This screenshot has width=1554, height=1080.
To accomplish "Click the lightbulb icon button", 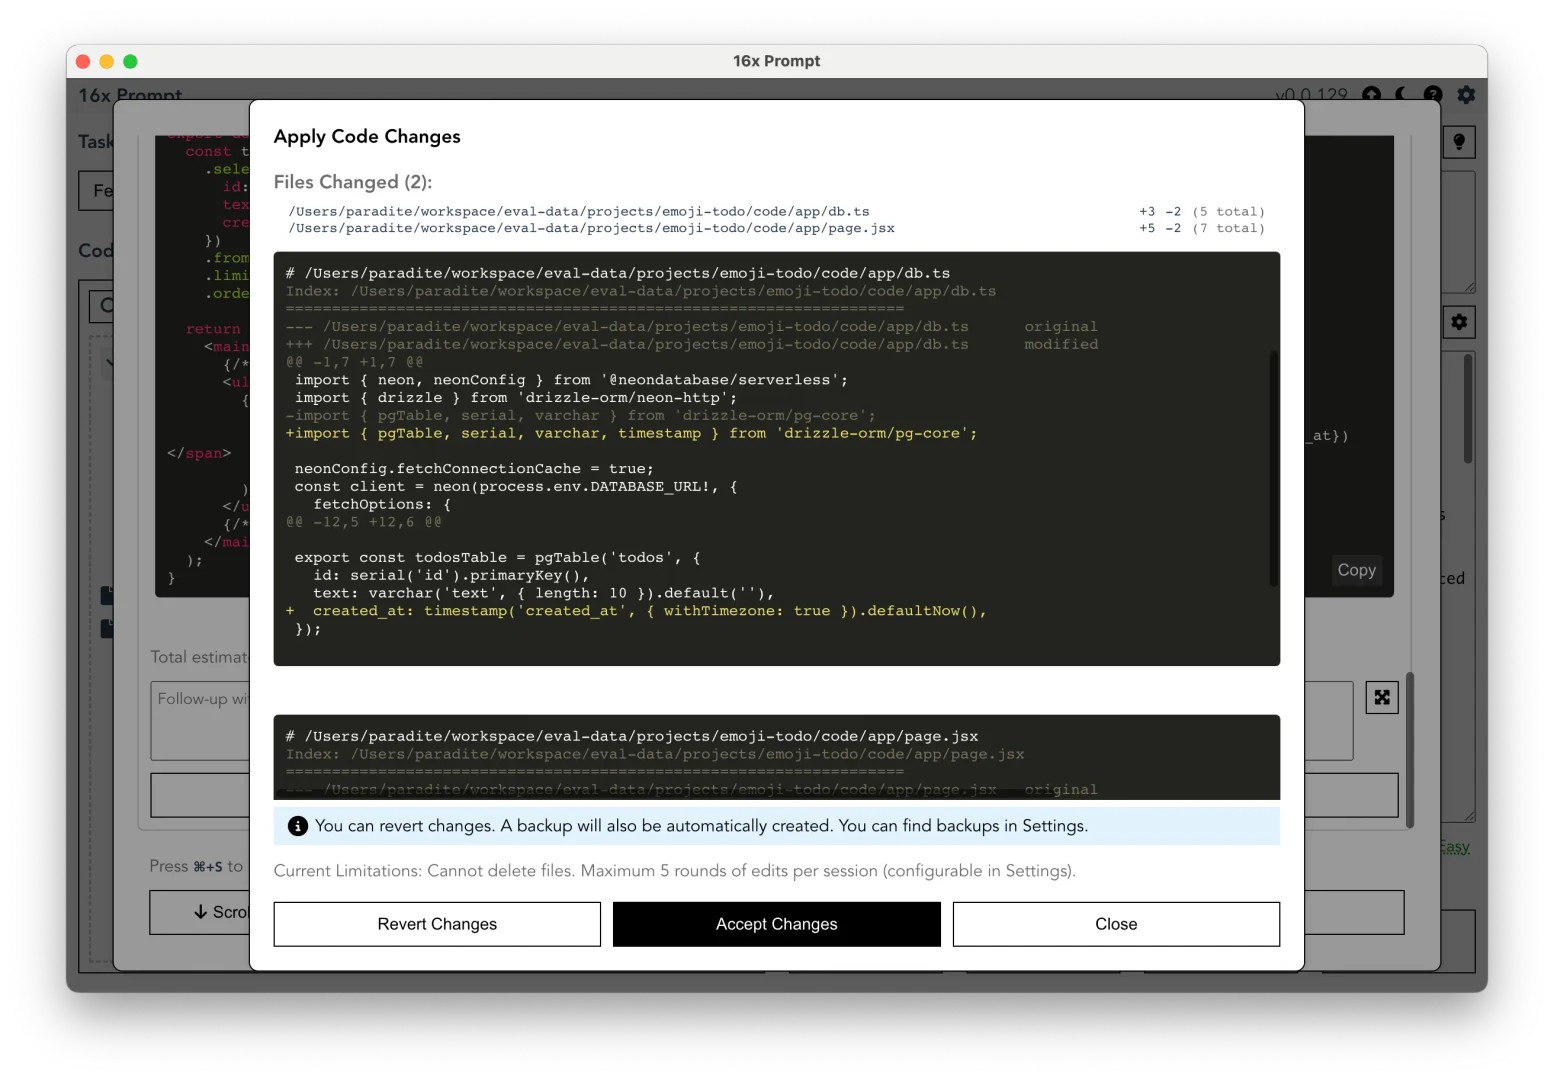I will [x=1459, y=142].
